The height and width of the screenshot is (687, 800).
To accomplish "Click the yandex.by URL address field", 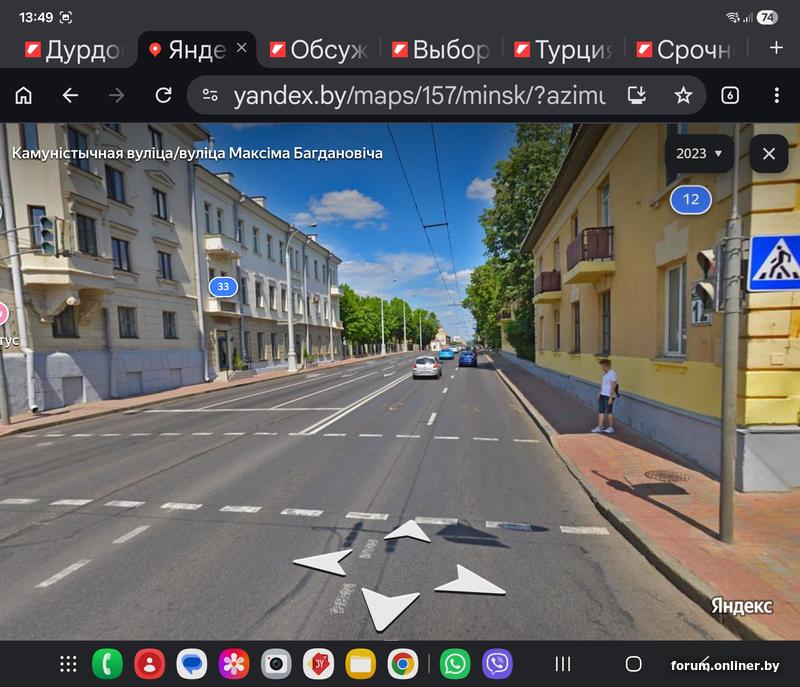I will point(419,95).
